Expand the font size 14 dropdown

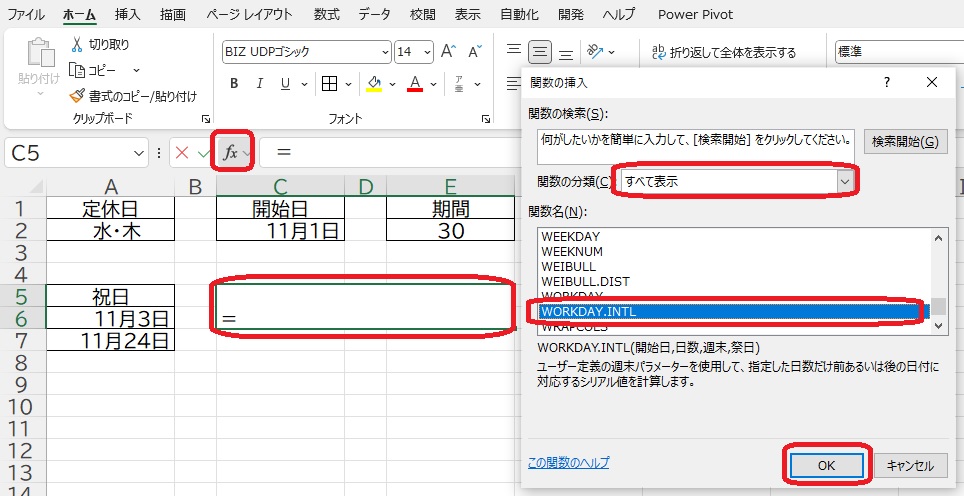(x=428, y=52)
